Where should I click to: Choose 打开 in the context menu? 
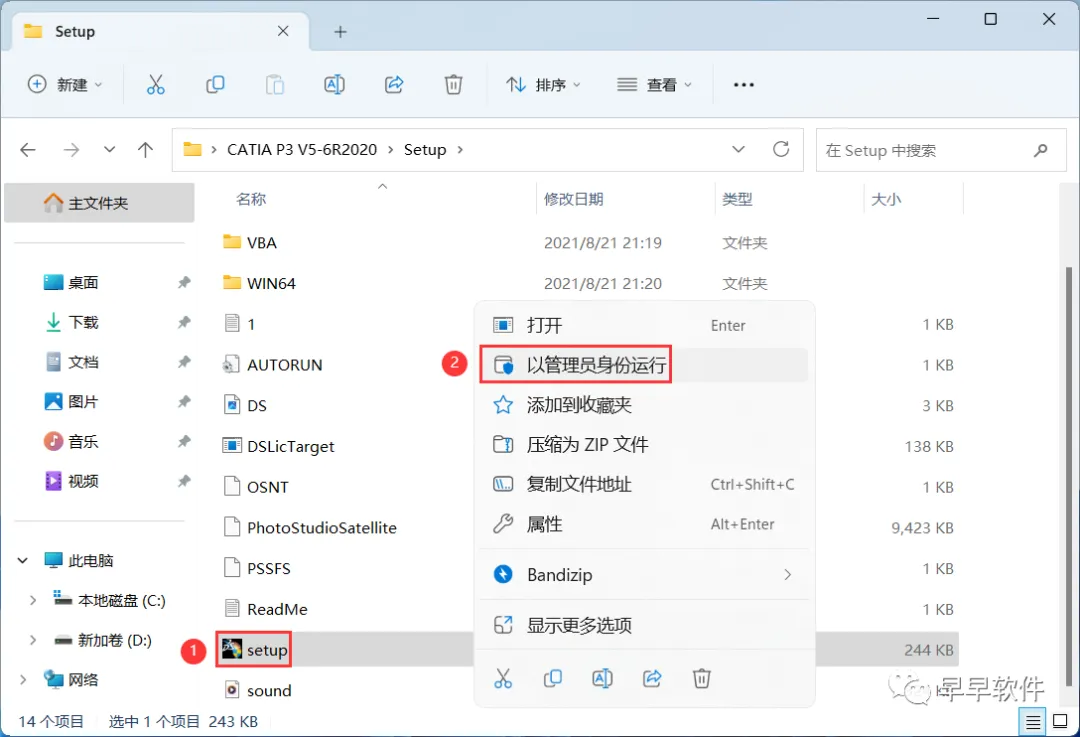pos(644,325)
